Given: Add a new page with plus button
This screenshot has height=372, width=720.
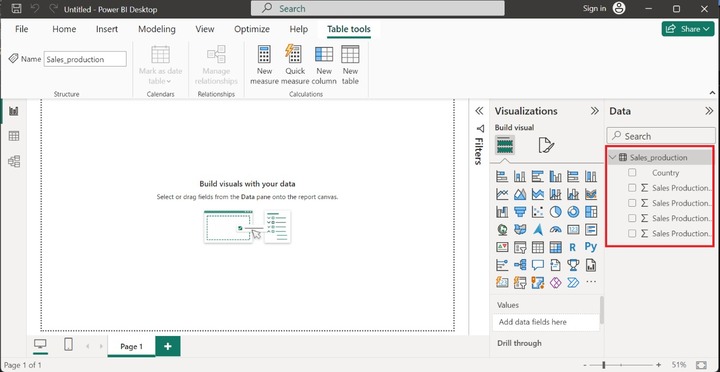Looking at the screenshot, I should (x=168, y=346).
